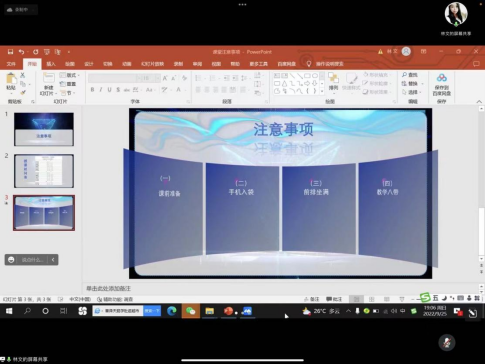Toggle Italic formatting
Image resolution: width=486 pixels, height=364 pixels.
101,89
